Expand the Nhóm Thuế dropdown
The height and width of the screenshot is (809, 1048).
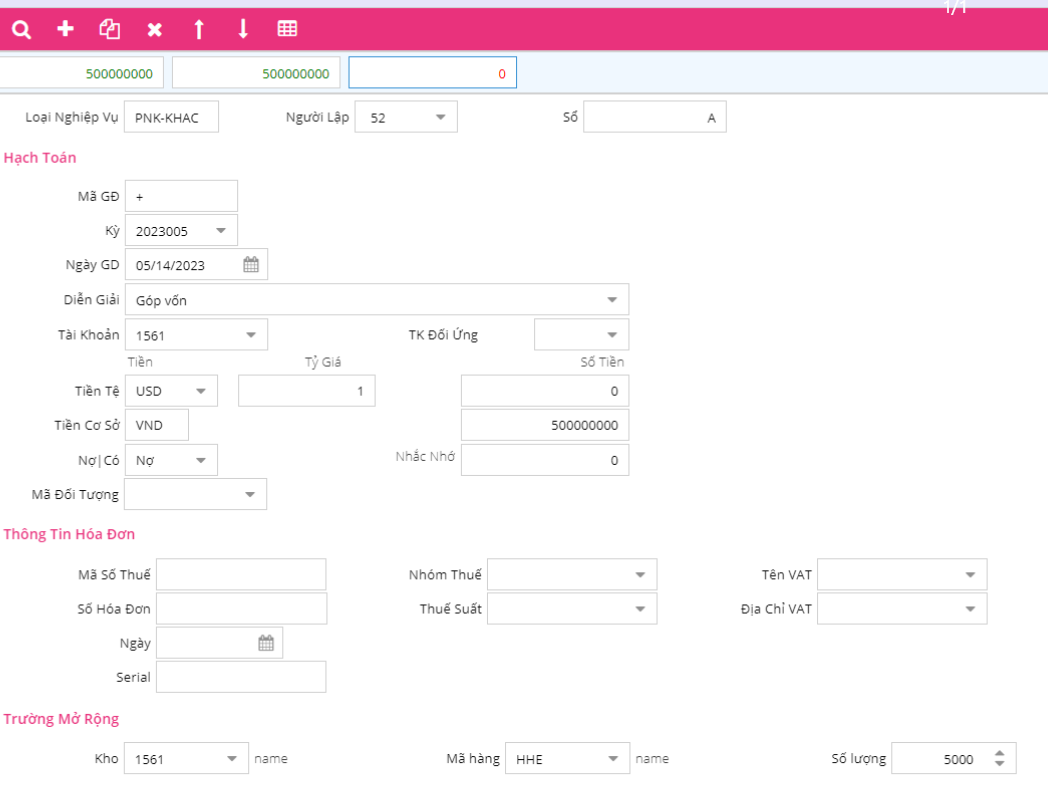(640, 575)
